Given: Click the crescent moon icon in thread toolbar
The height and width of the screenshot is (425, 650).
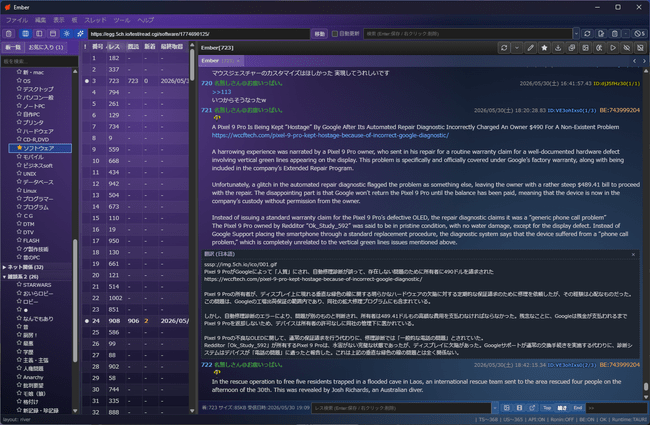Looking at the screenshot, I should tap(599, 48).
